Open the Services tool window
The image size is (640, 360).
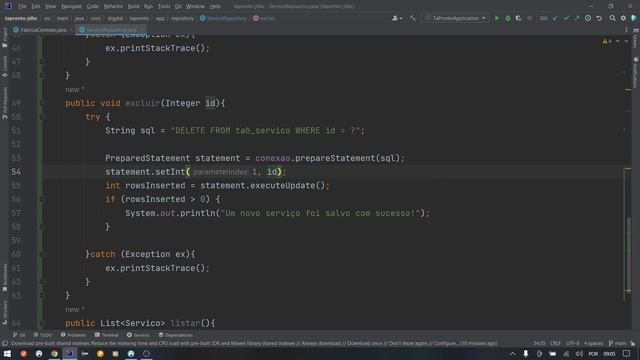[x=138, y=335]
